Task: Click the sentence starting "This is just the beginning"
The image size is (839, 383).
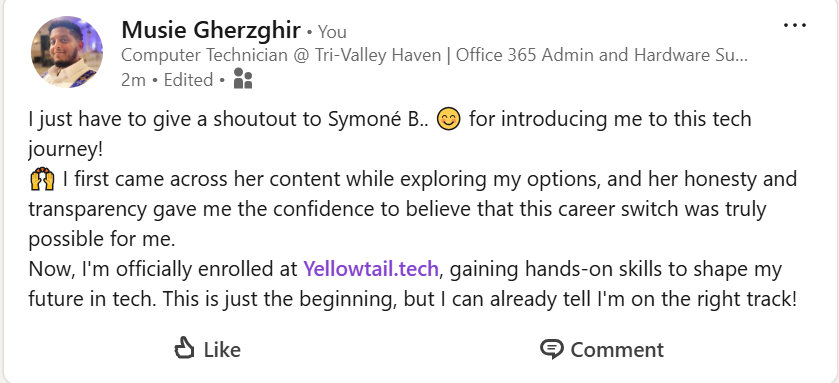Action: 480,299
